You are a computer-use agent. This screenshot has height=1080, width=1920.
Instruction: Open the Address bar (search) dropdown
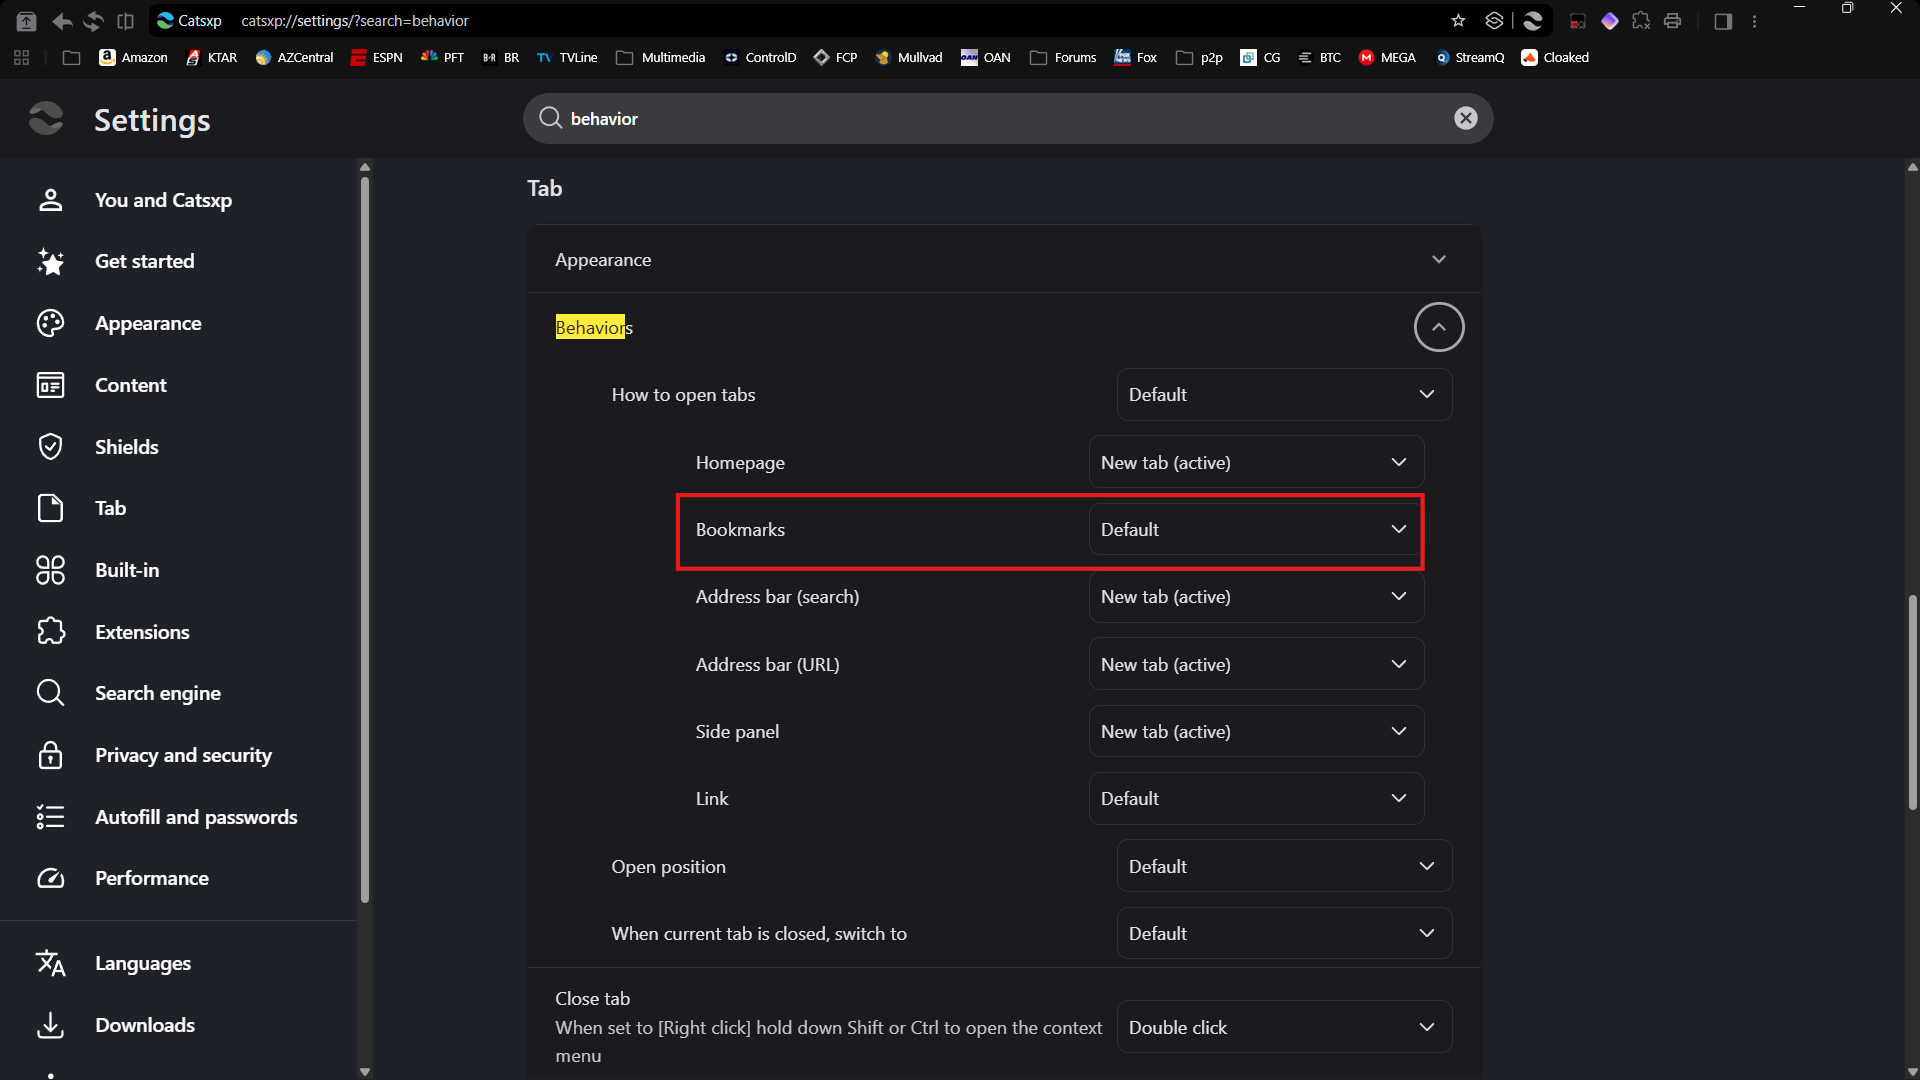(1256, 597)
